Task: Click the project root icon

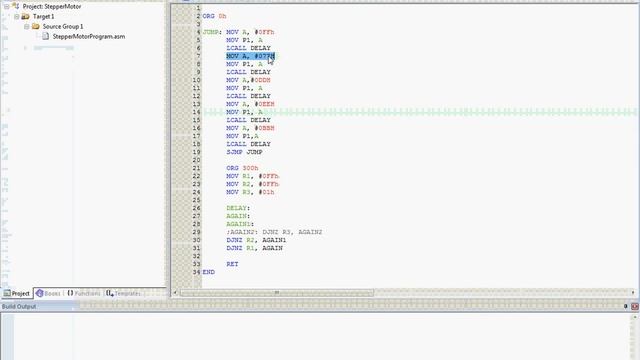Action: (x=16, y=6)
